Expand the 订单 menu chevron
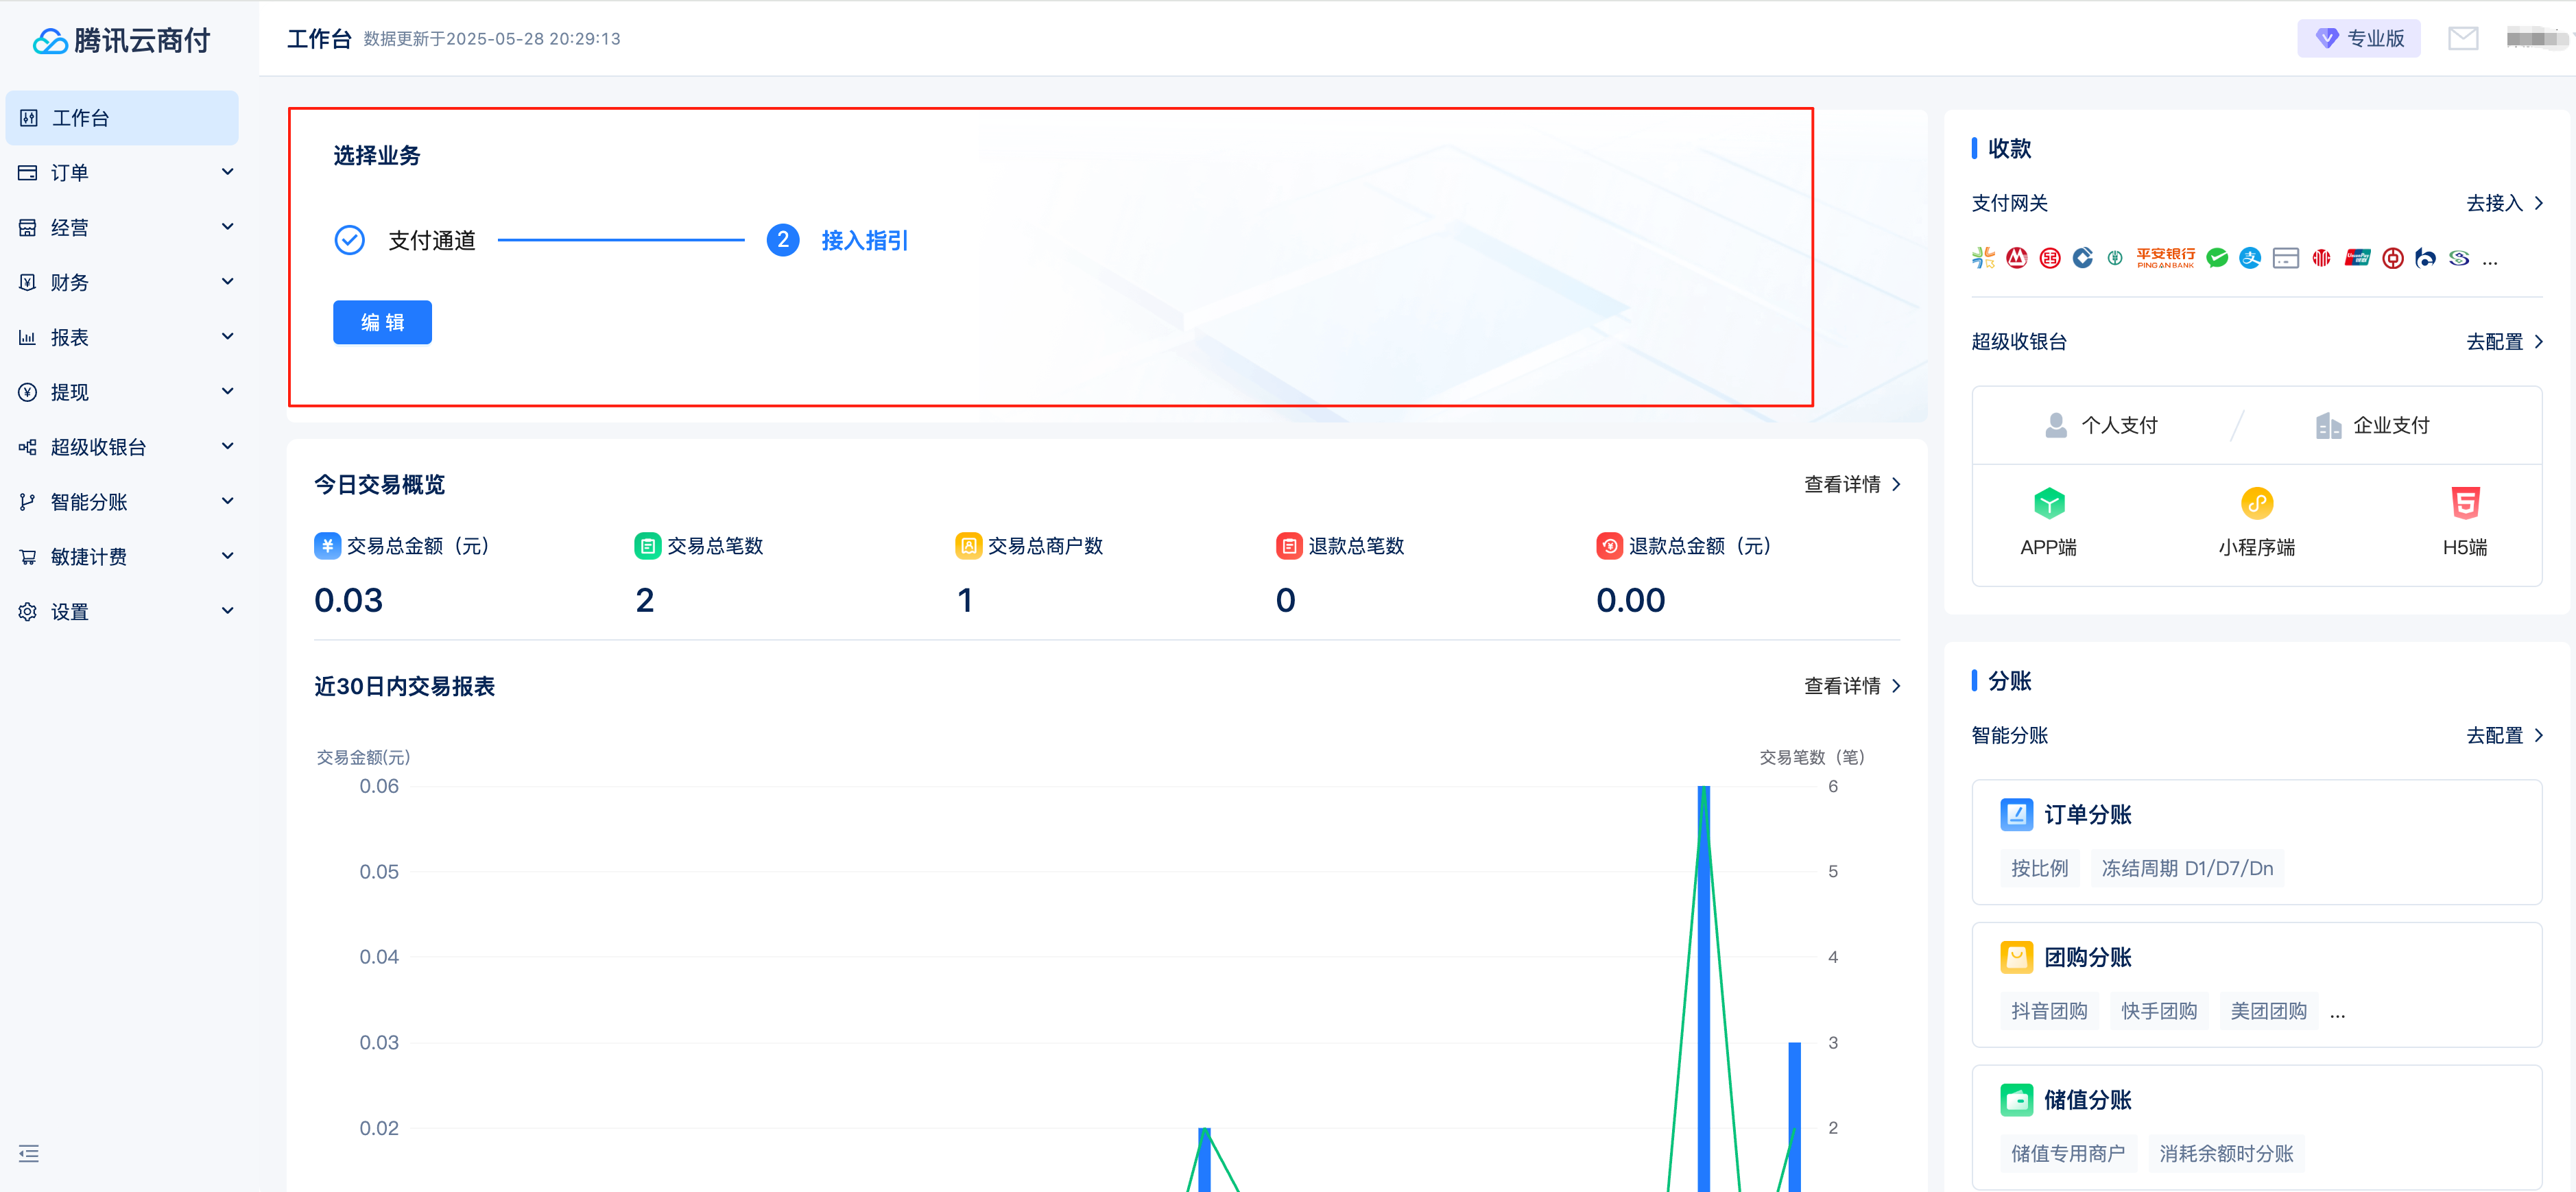Screen dimensions: 2576x1192 (x=227, y=172)
